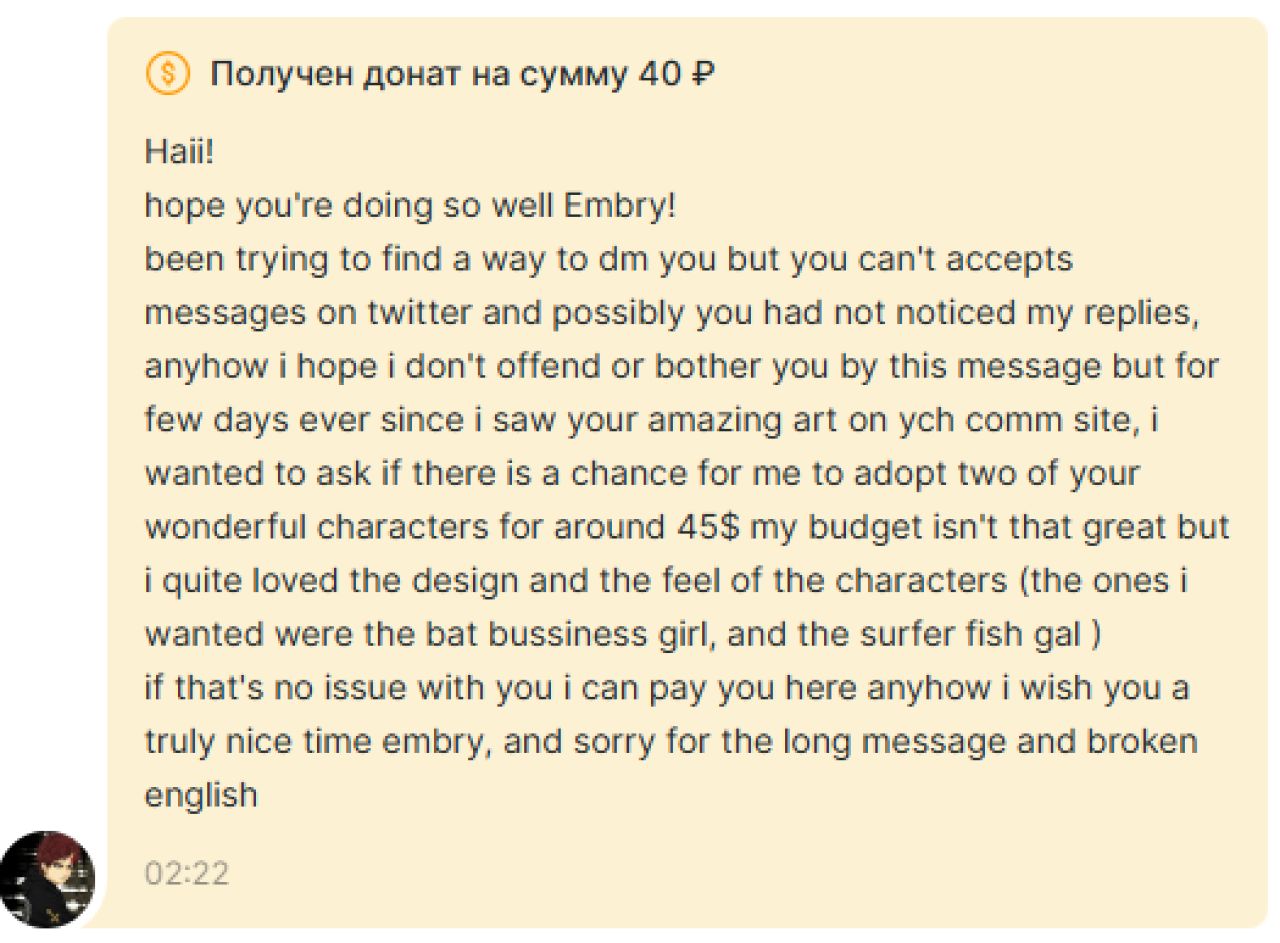Click the "Haii!" greeting line
Image resolution: width=1280 pixels, height=943 pixels.
[180, 152]
